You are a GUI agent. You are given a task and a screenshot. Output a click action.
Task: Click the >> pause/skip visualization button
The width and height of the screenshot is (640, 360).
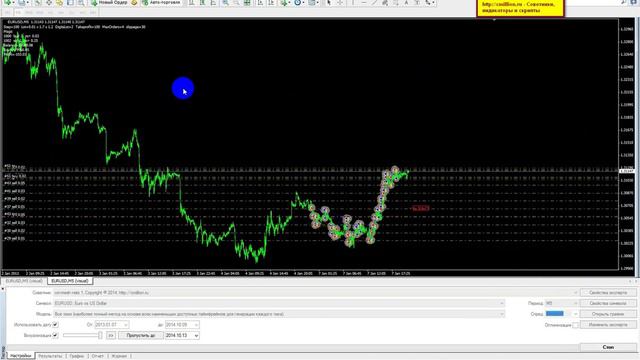click(x=111, y=335)
